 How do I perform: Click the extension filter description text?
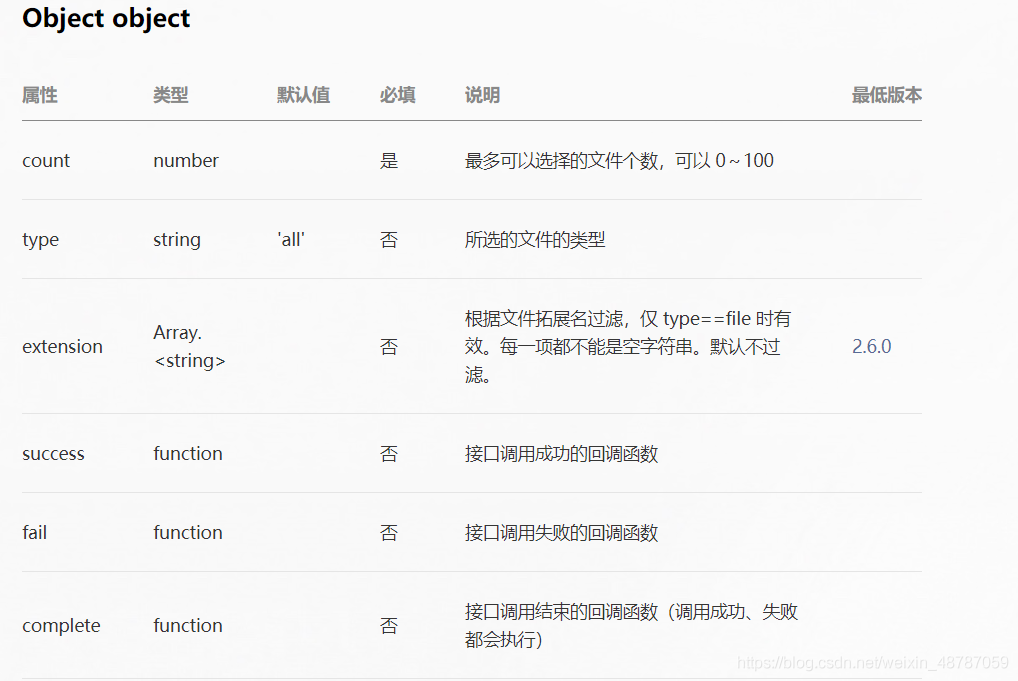(x=628, y=347)
